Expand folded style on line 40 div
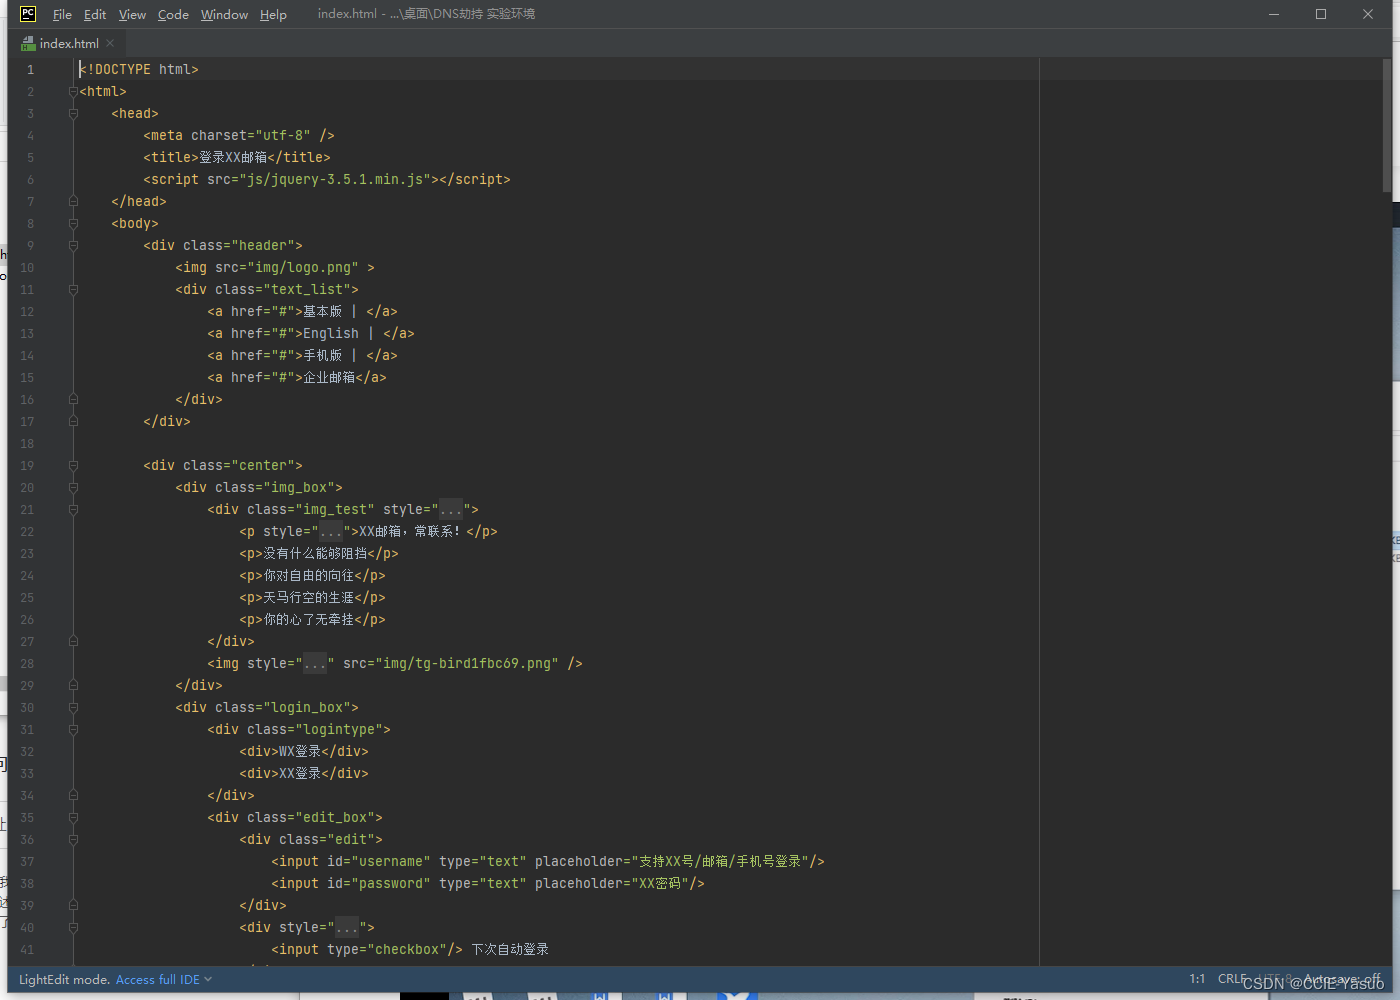 (x=347, y=928)
